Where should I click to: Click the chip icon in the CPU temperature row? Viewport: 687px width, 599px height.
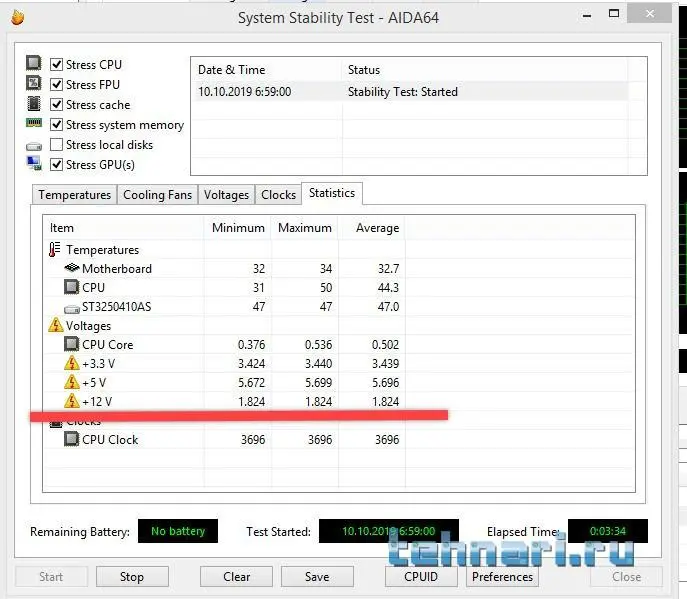71,287
